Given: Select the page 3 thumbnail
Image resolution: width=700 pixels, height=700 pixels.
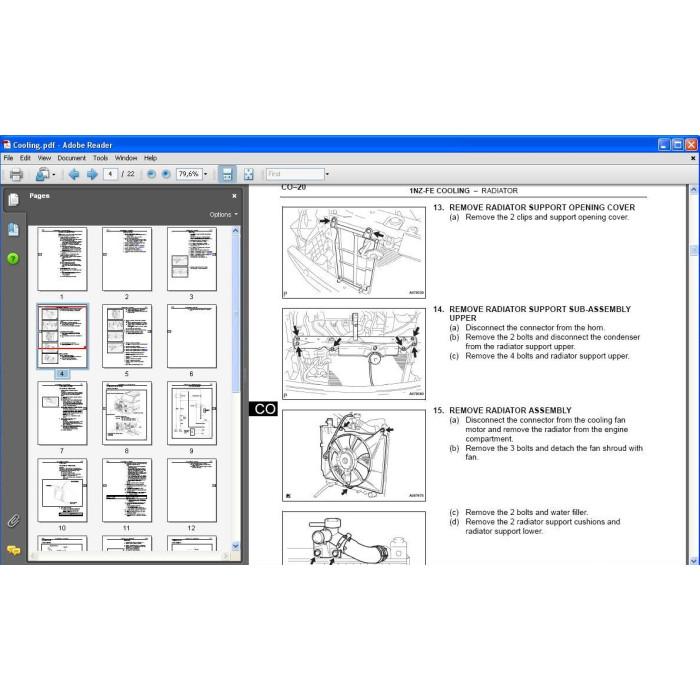Looking at the screenshot, I should pyautogui.click(x=192, y=259).
